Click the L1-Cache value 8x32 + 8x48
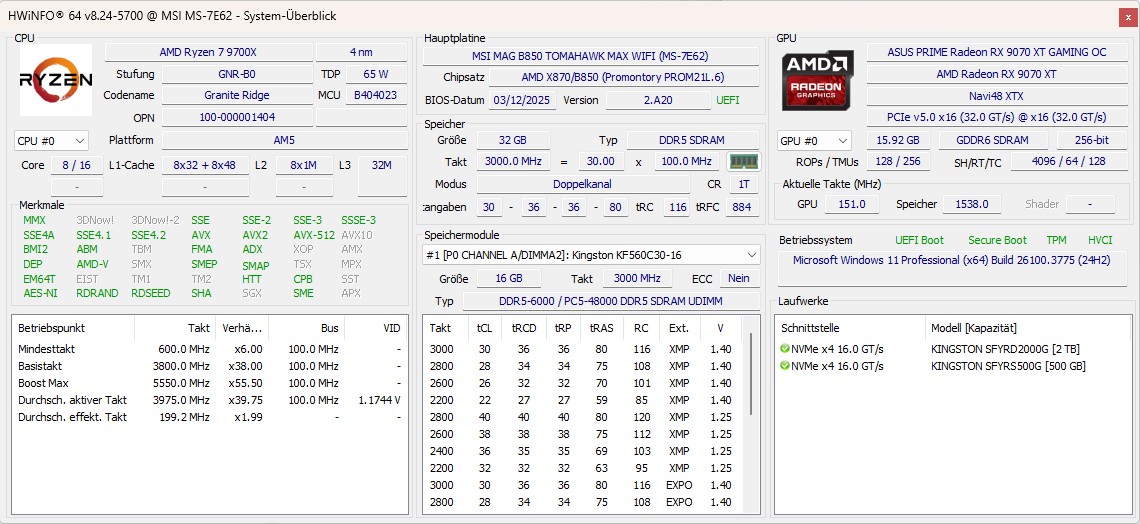The image size is (1140, 524). tap(205, 165)
